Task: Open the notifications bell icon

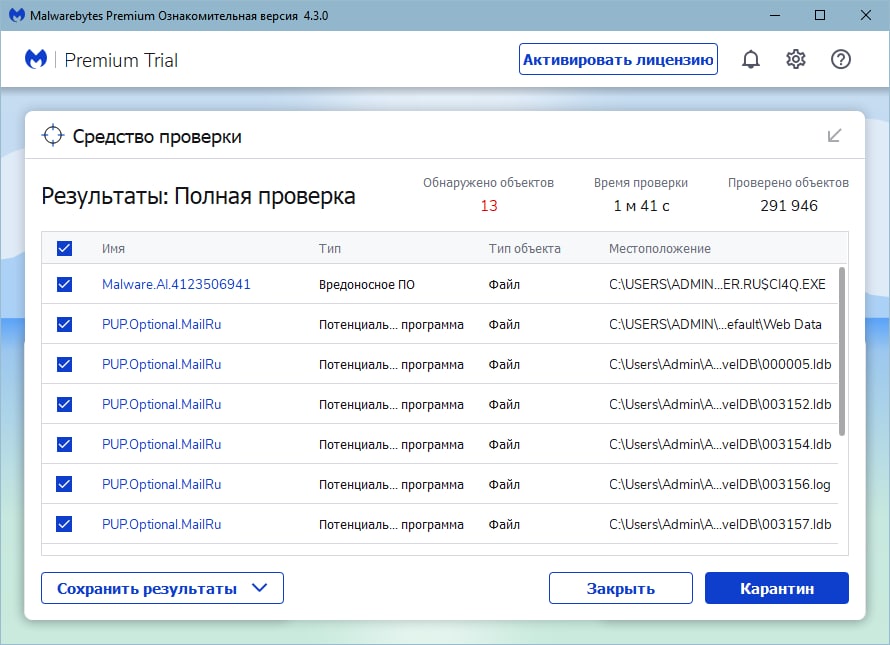Action: tap(750, 59)
